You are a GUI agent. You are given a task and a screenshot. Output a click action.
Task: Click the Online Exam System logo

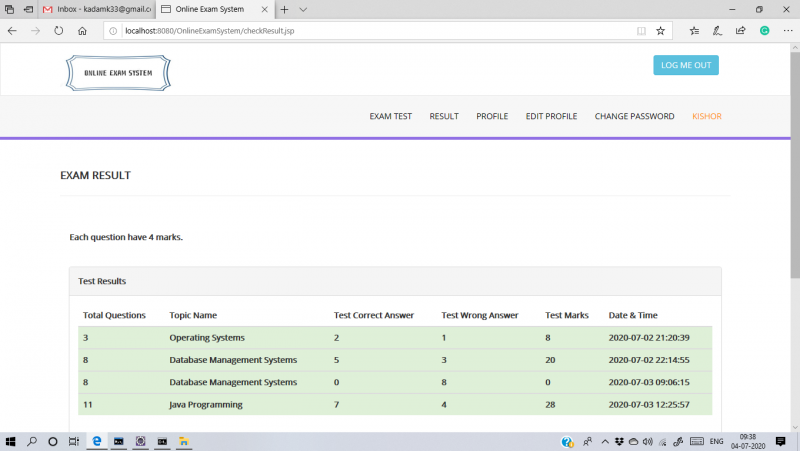coord(118,73)
